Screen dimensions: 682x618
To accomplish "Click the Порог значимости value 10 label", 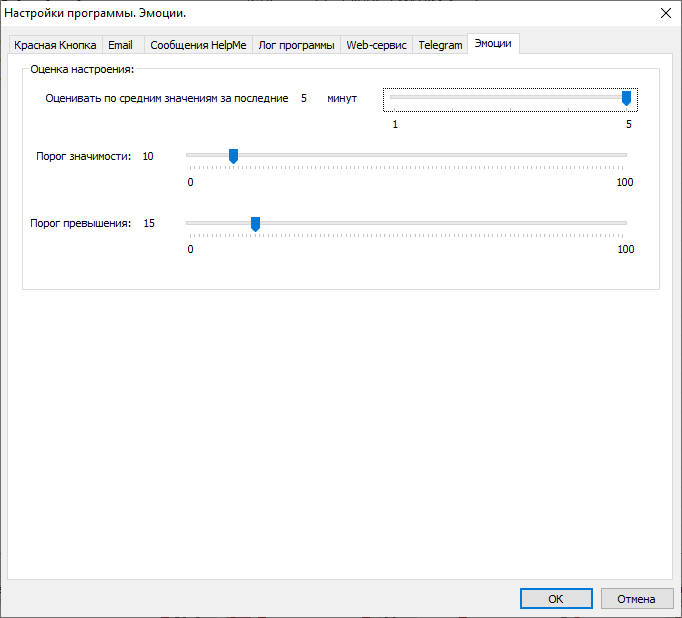I will pos(148,156).
